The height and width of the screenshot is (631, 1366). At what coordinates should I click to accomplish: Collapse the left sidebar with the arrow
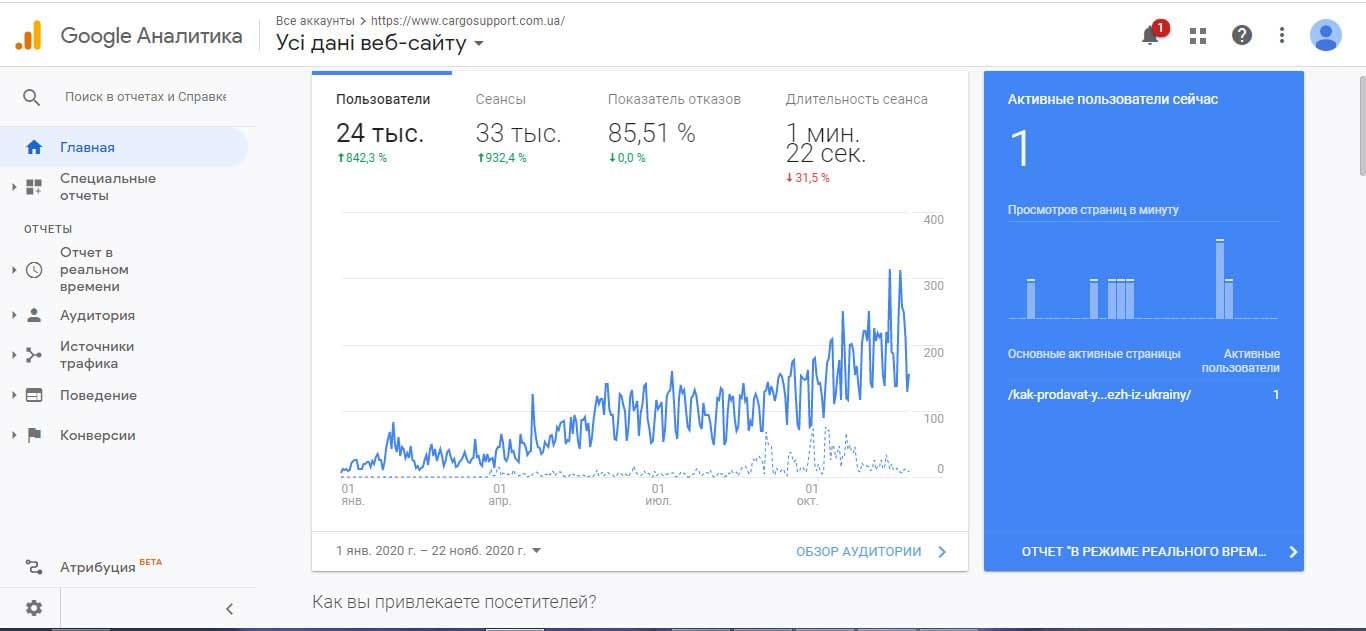coord(229,607)
